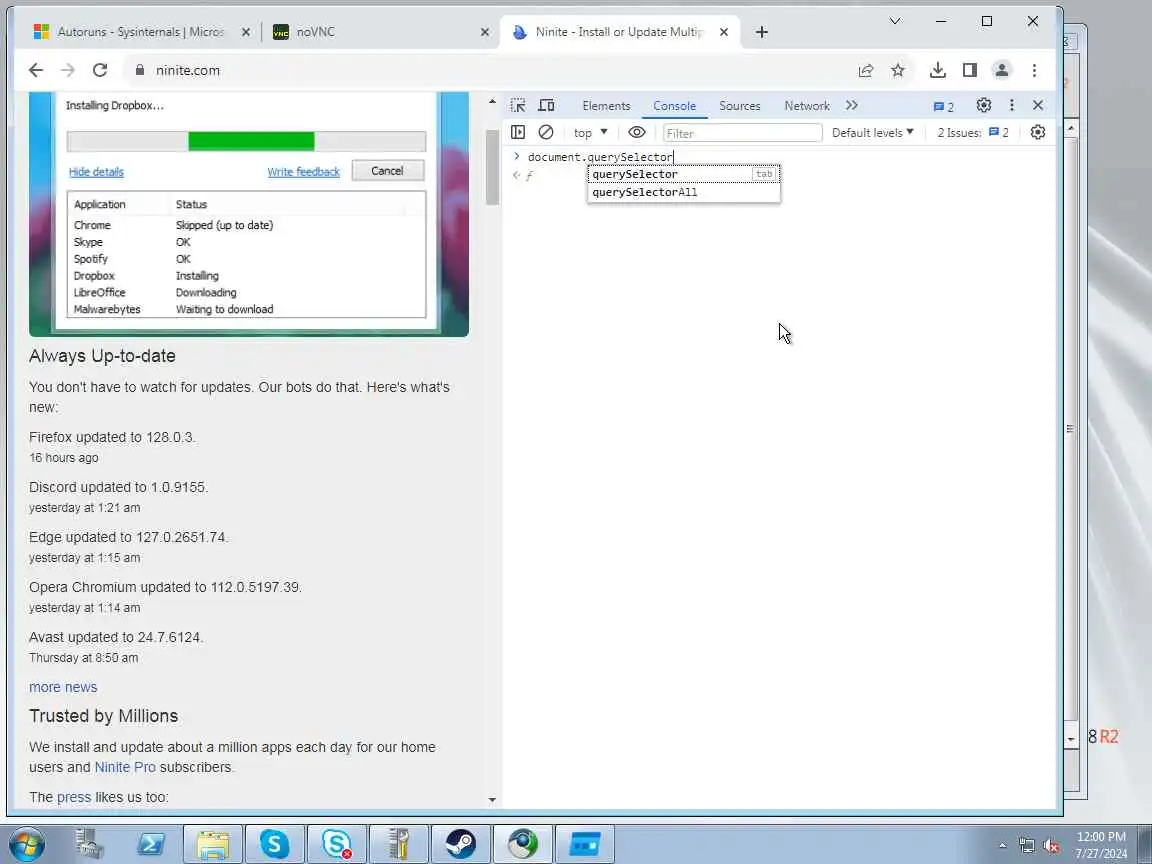
Task: Click the green install progress bar
Action: click(x=251, y=141)
